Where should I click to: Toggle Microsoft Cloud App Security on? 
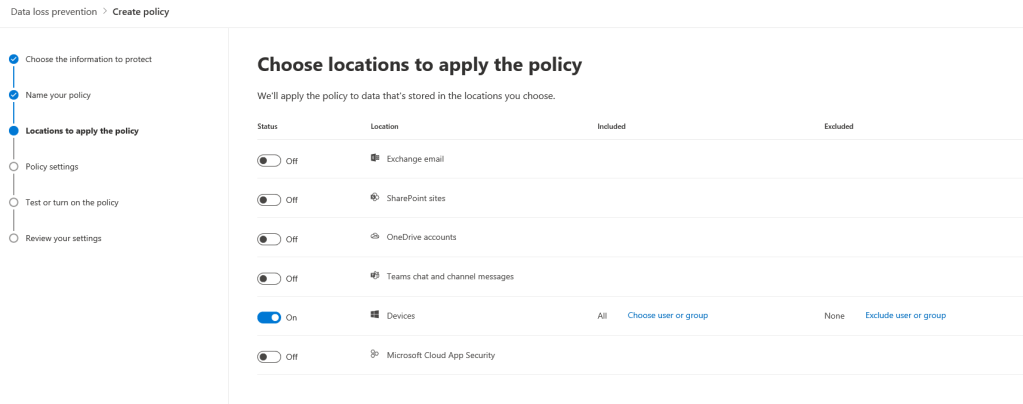point(269,356)
